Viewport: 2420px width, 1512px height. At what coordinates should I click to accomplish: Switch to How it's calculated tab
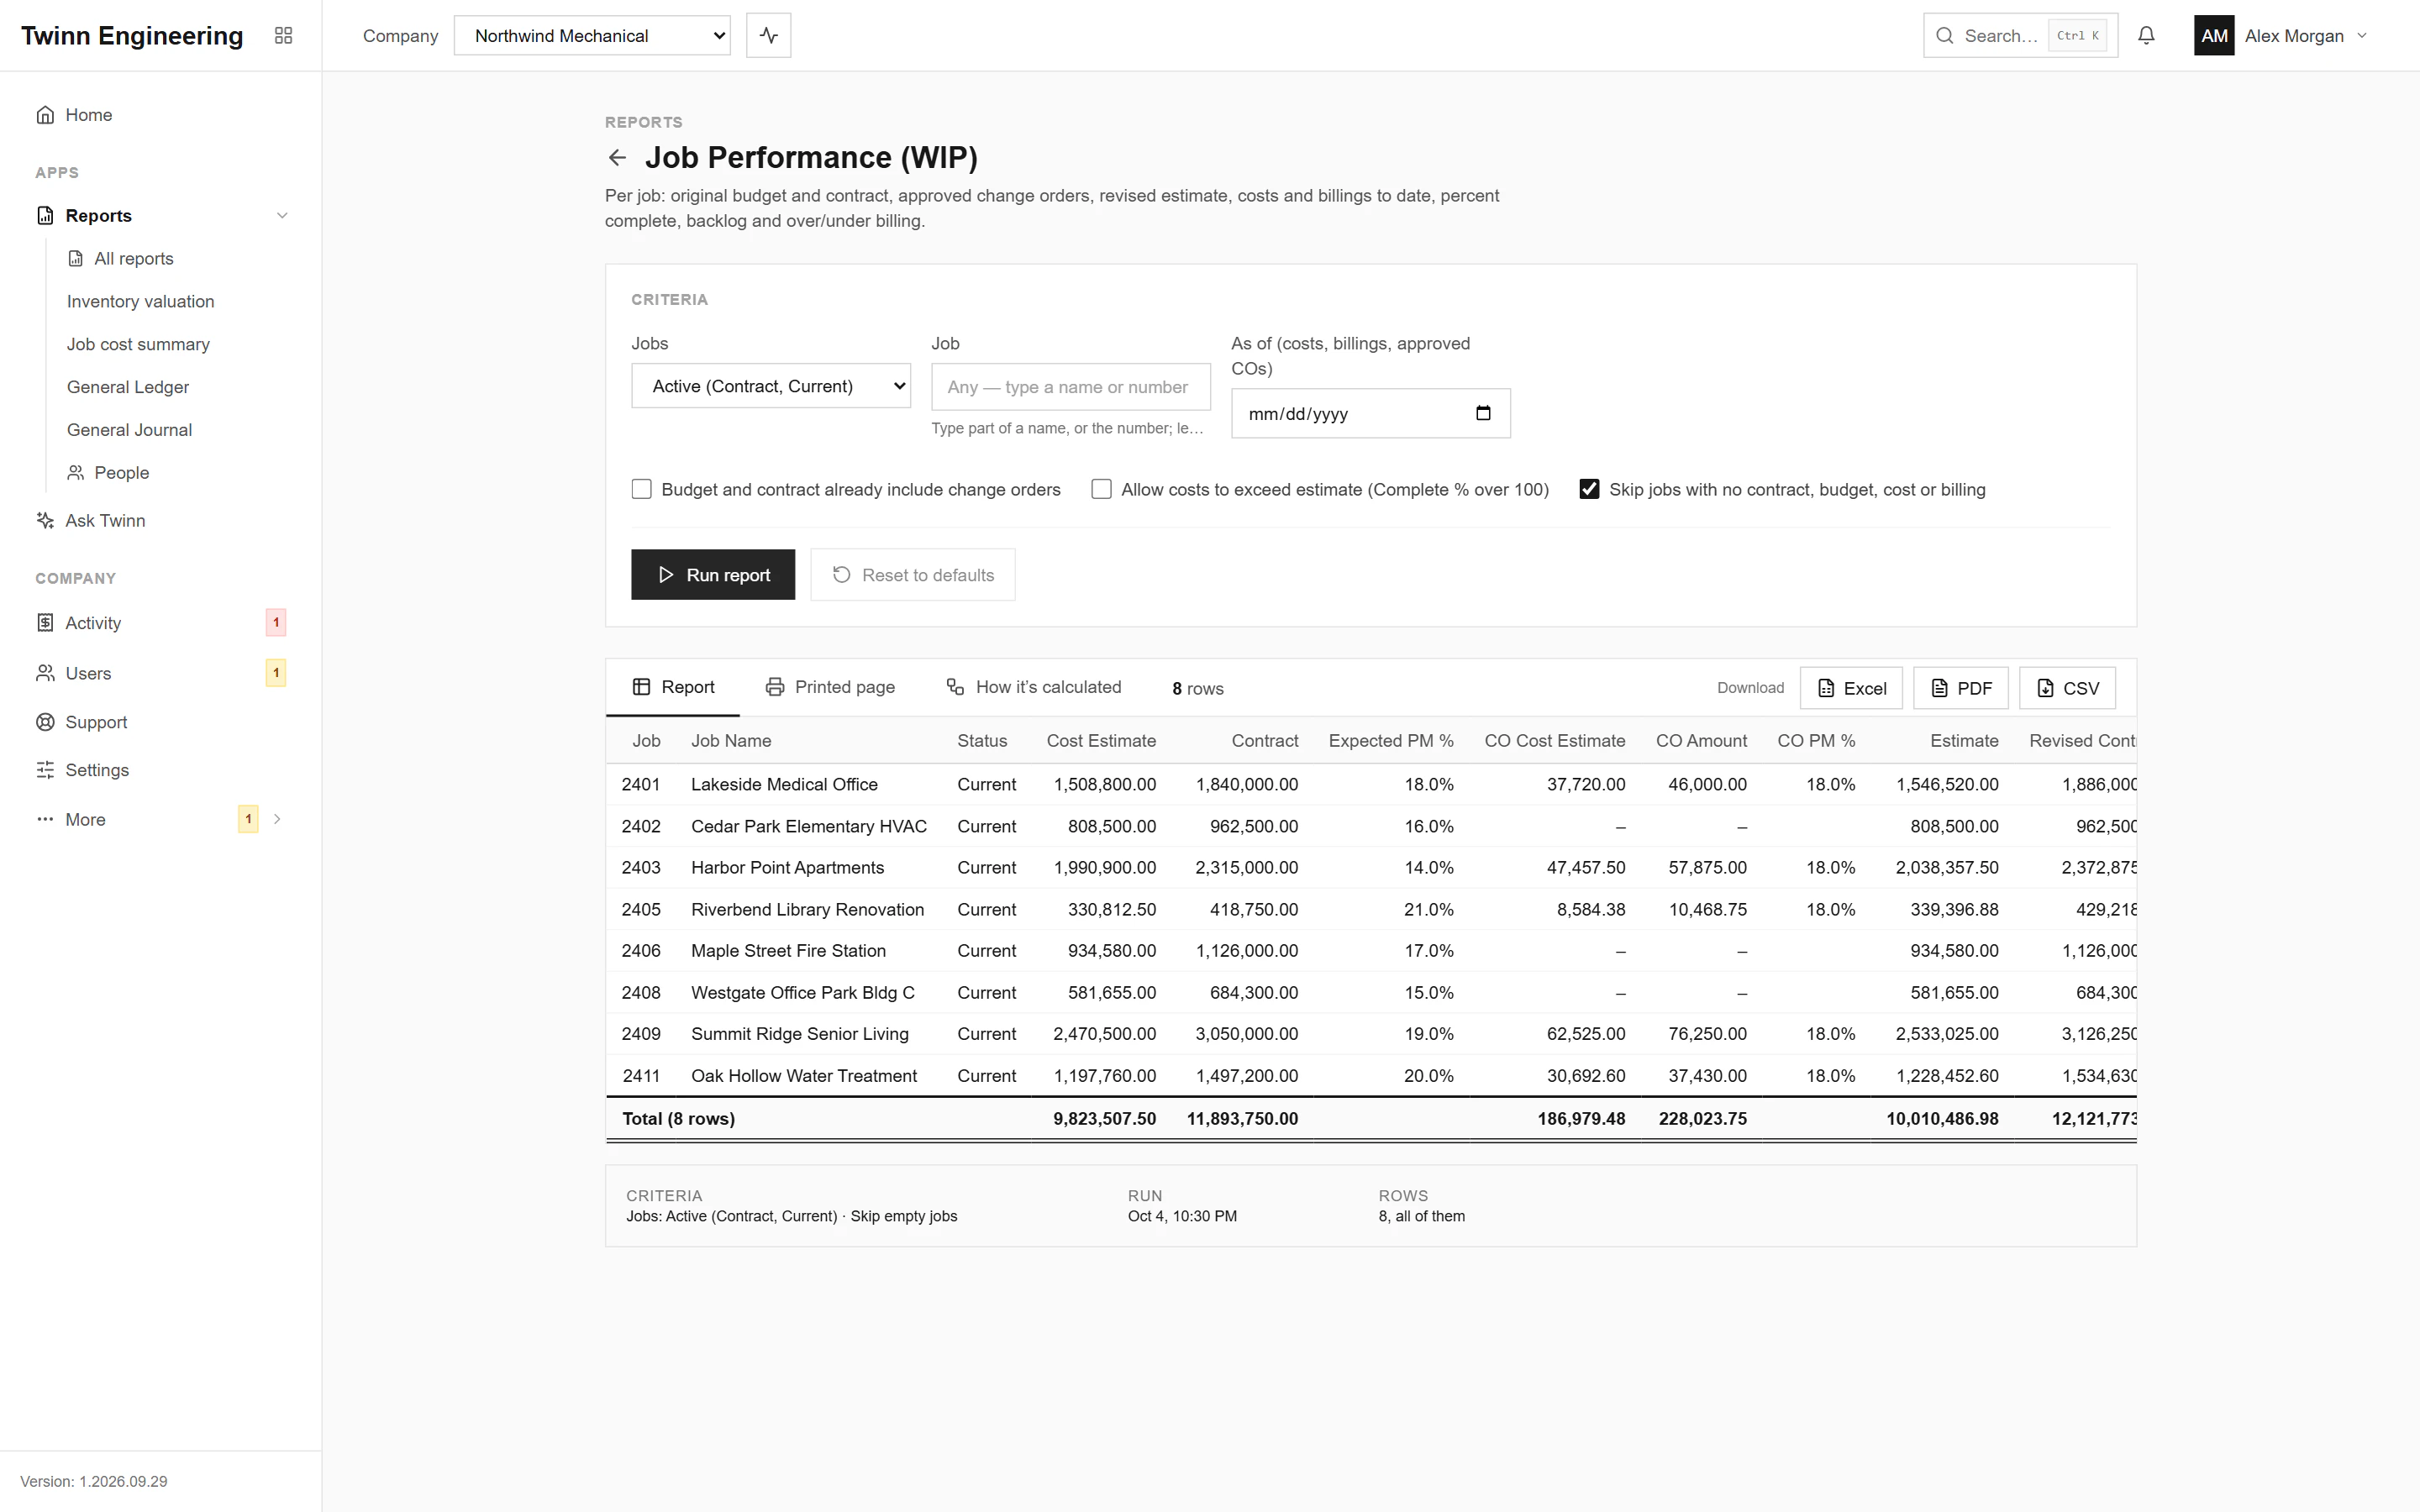[x=1033, y=687]
